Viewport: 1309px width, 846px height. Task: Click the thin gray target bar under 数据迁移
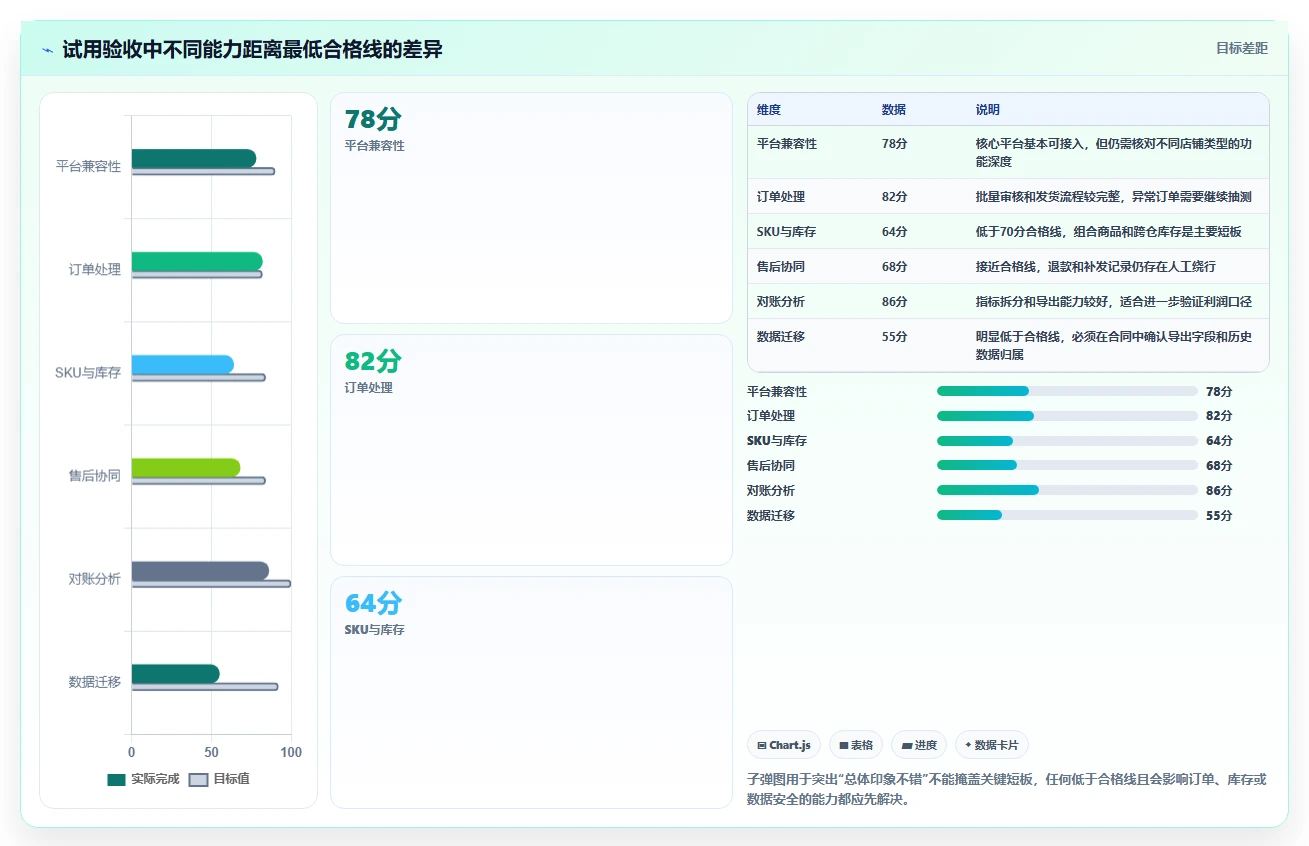(x=204, y=686)
